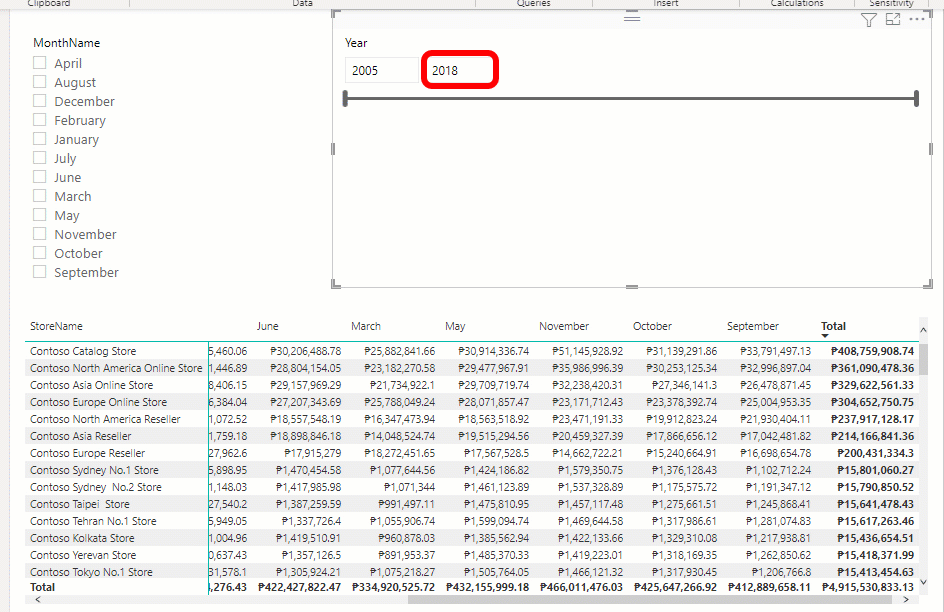Open the Sensitivity ribbon group

[x=890, y=3]
